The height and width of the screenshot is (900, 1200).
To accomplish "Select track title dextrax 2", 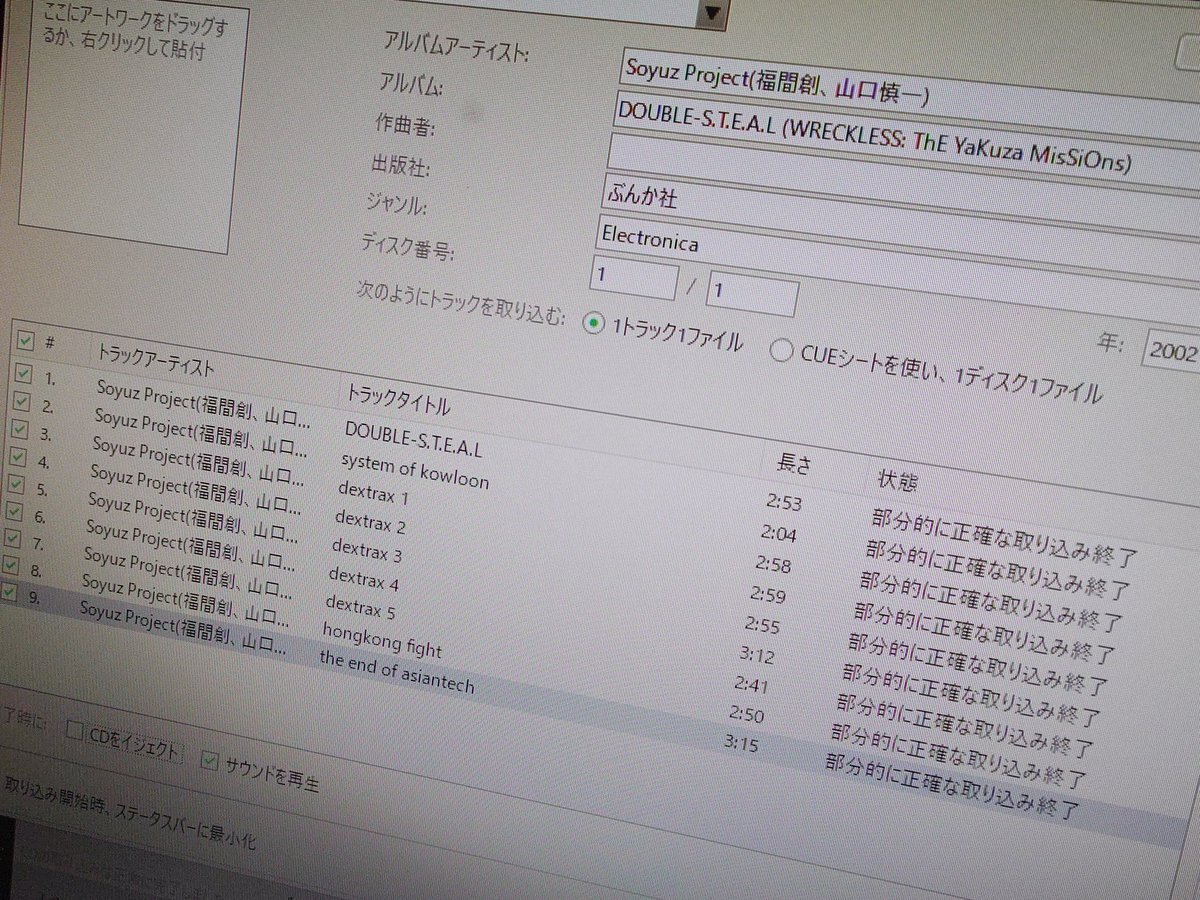I will tap(370, 521).
